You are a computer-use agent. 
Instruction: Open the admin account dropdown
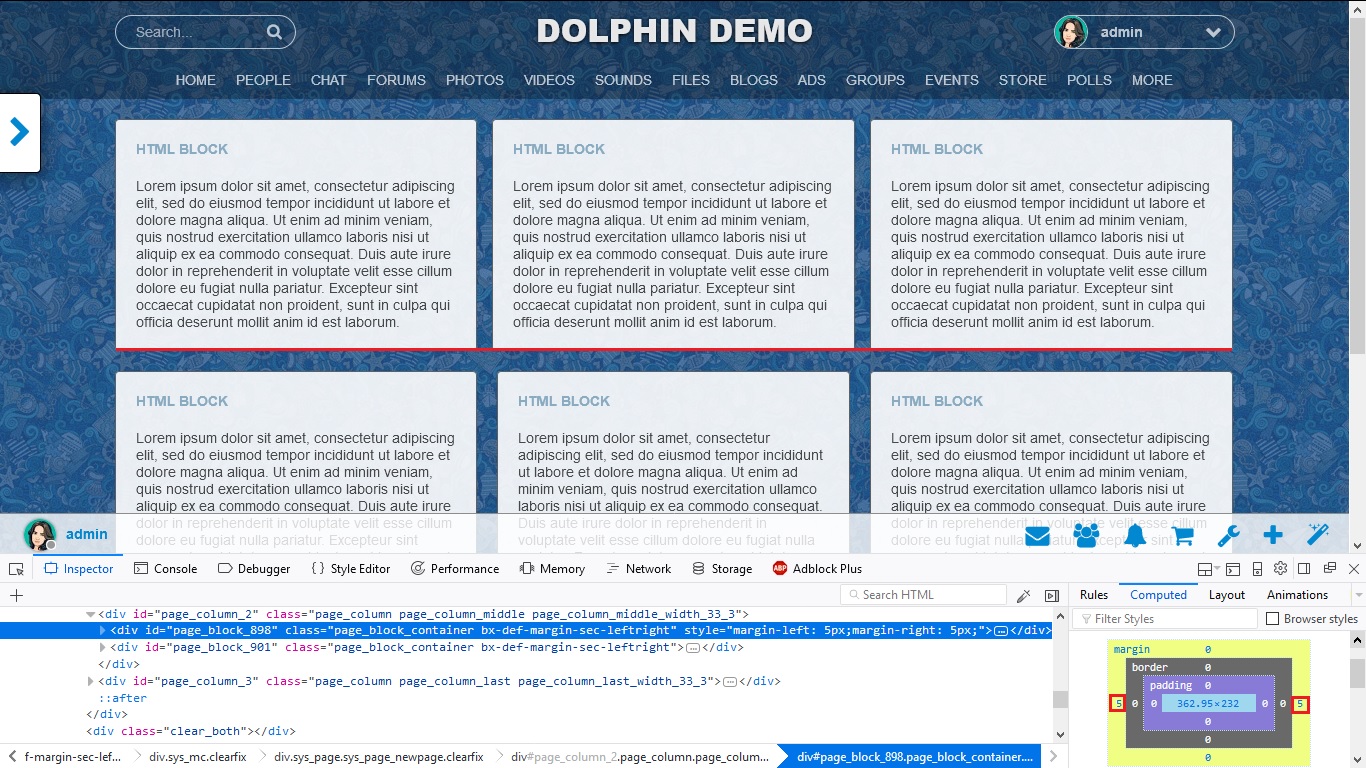[1213, 32]
